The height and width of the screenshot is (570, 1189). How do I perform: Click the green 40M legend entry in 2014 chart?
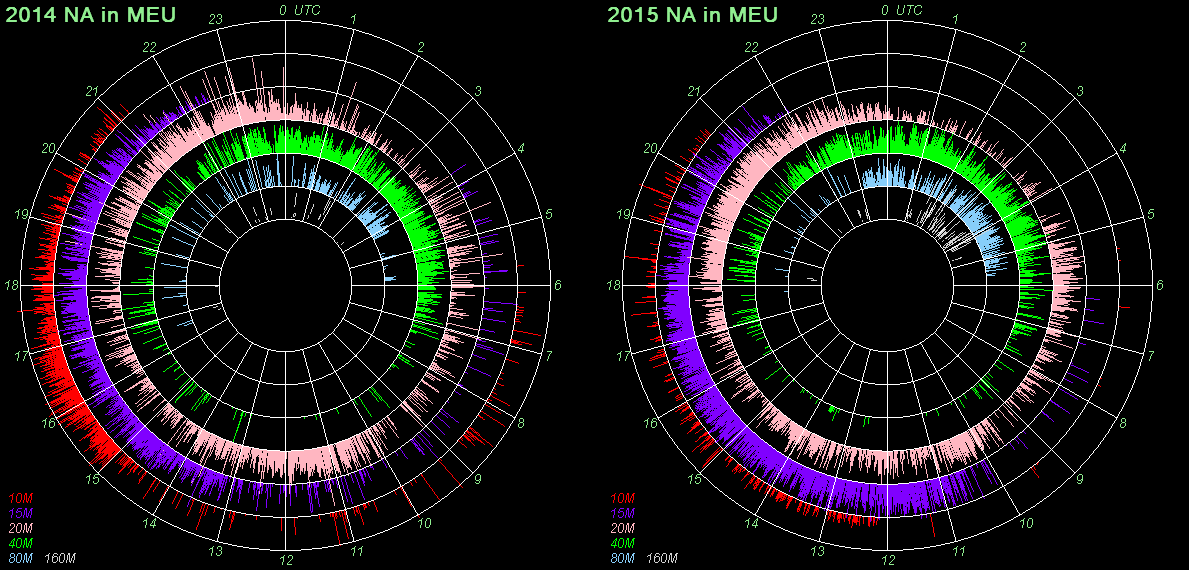click(21, 543)
